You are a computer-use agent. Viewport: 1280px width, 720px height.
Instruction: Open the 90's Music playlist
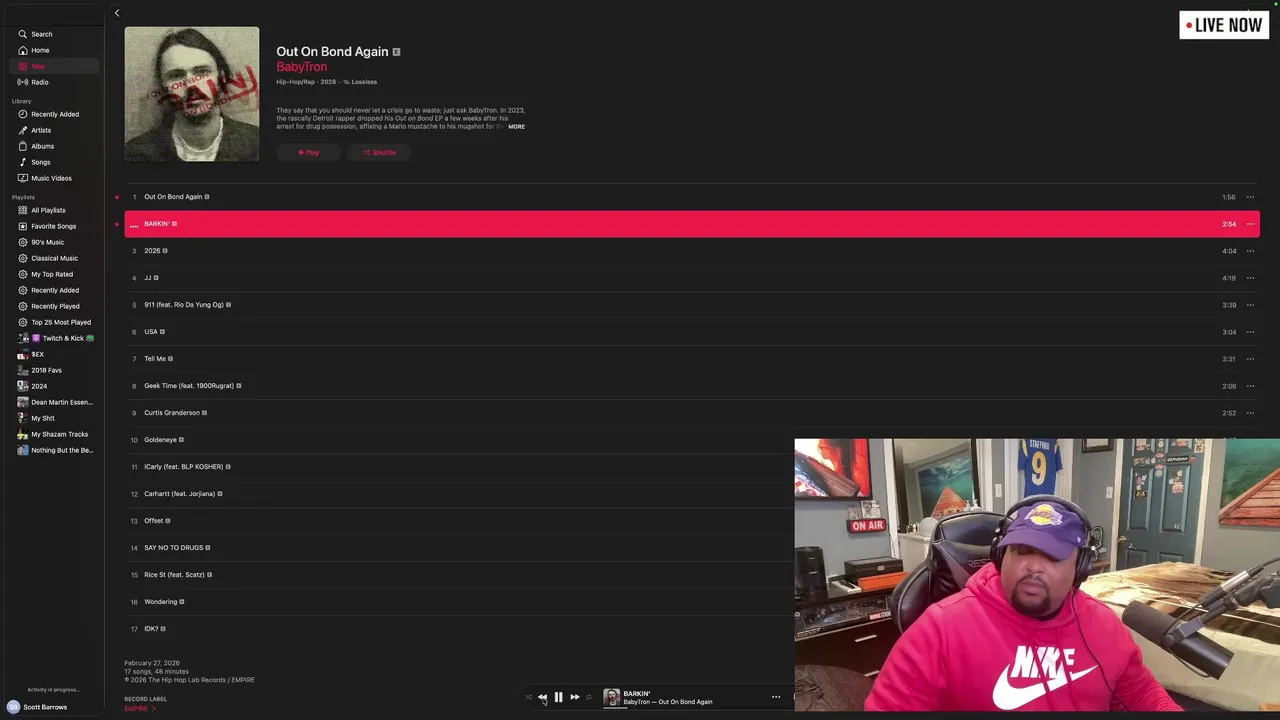click(54, 242)
